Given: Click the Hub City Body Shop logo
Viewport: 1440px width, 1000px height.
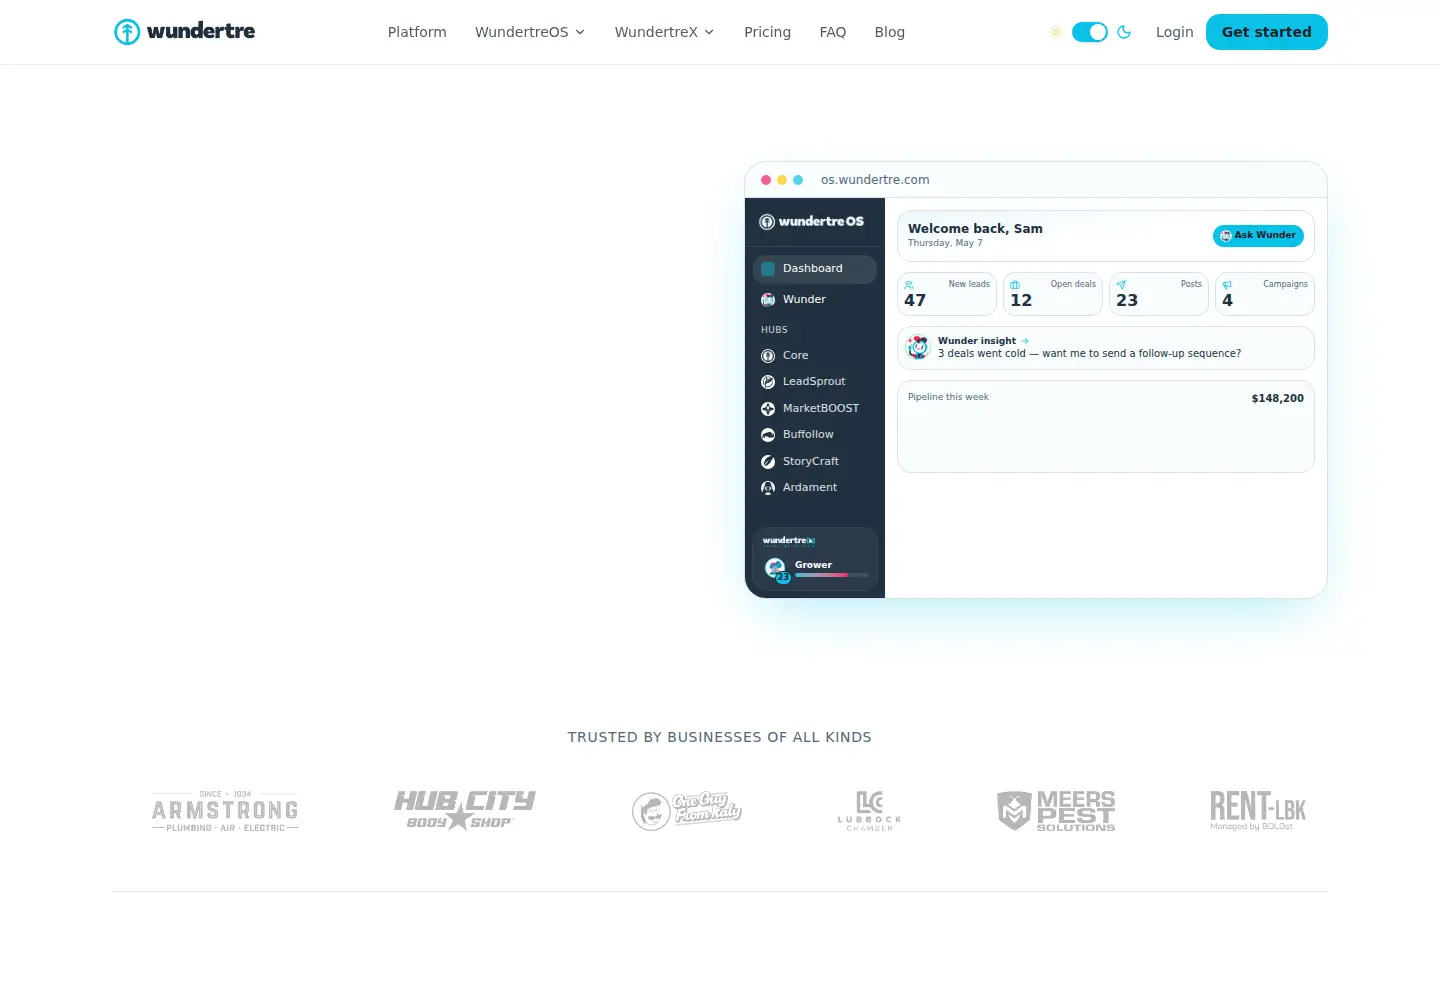Looking at the screenshot, I should [x=465, y=810].
